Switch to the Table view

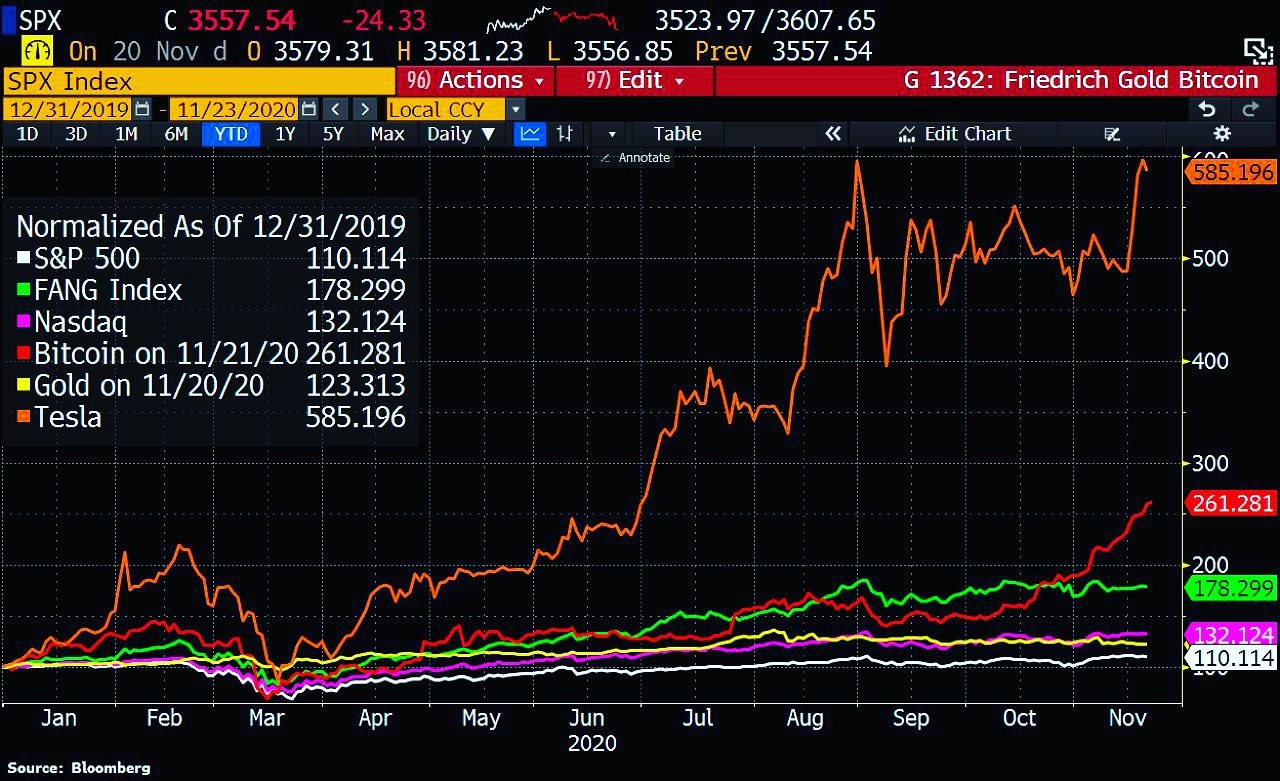678,134
